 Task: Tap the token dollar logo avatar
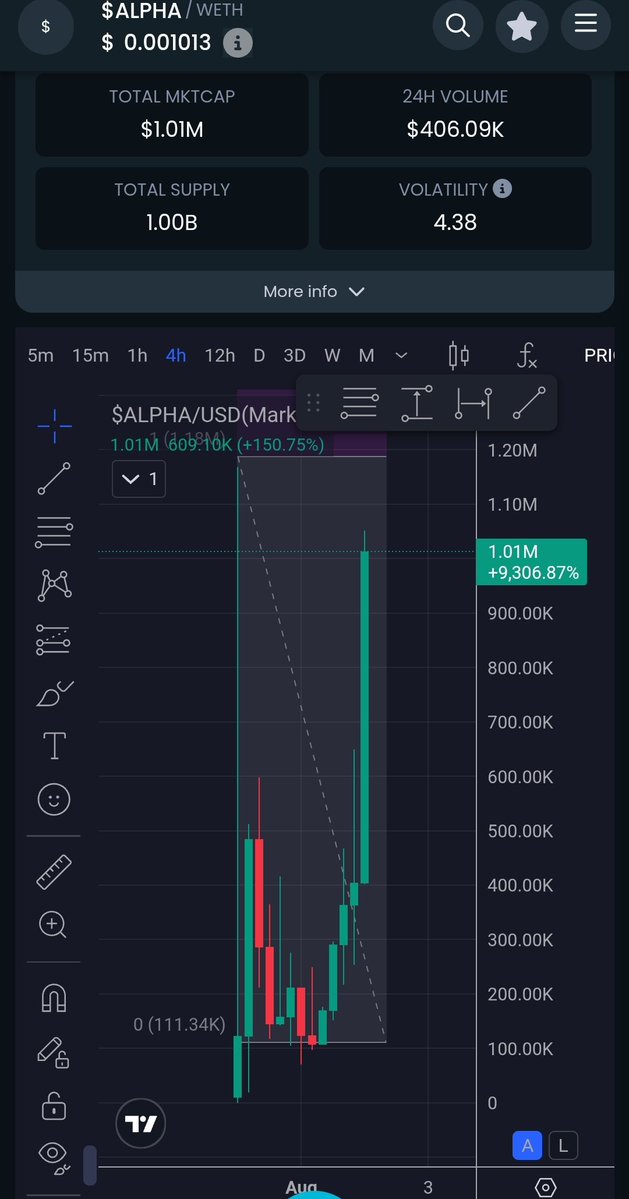click(46, 27)
